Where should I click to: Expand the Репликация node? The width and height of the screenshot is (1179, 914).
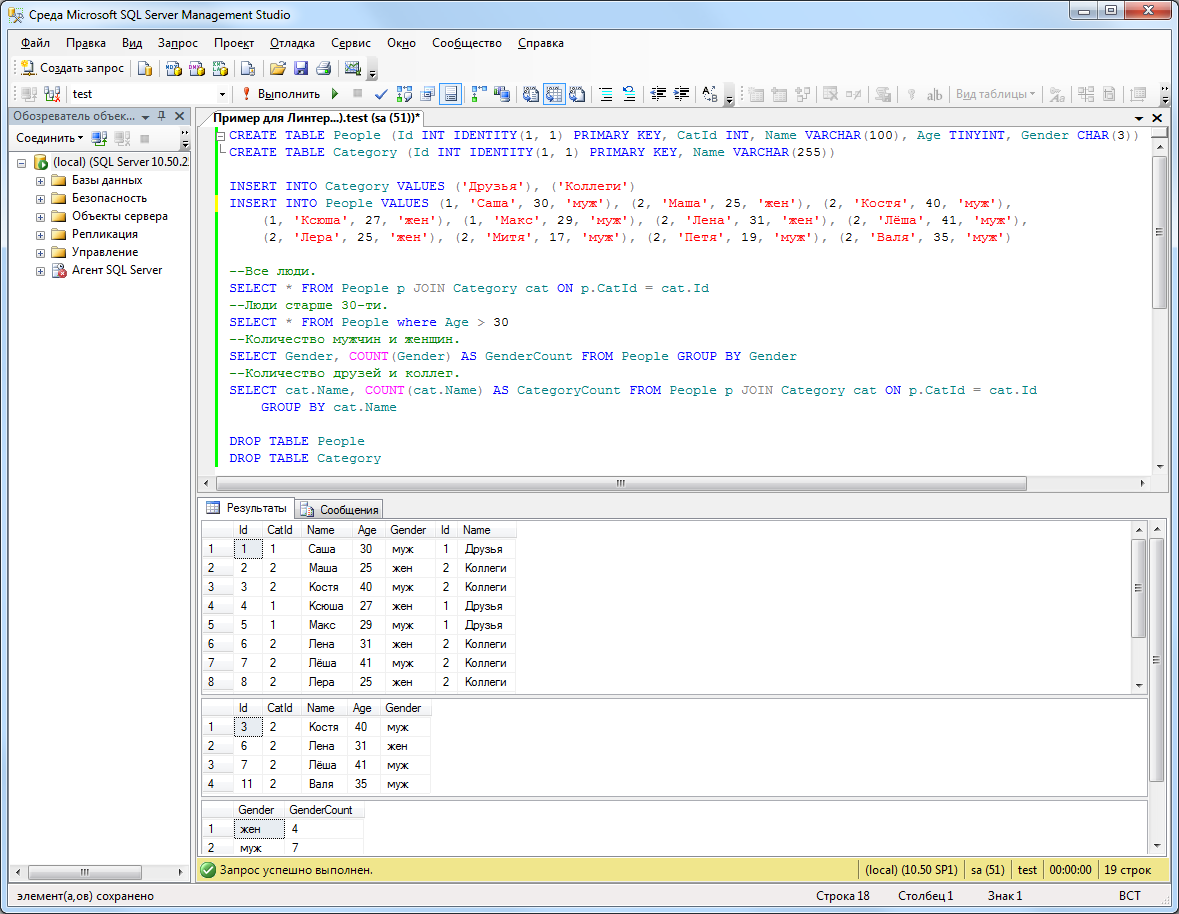[x=41, y=235]
